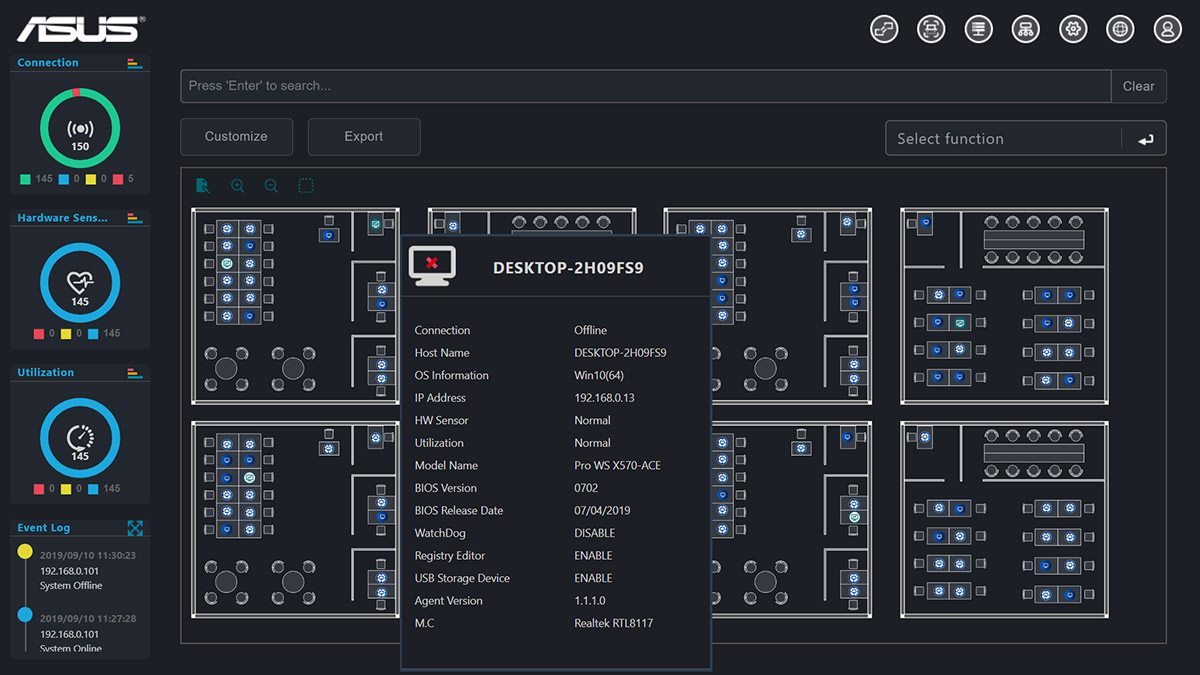
Task: Click the network topology hierarchy icon
Action: tap(1025, 30)
